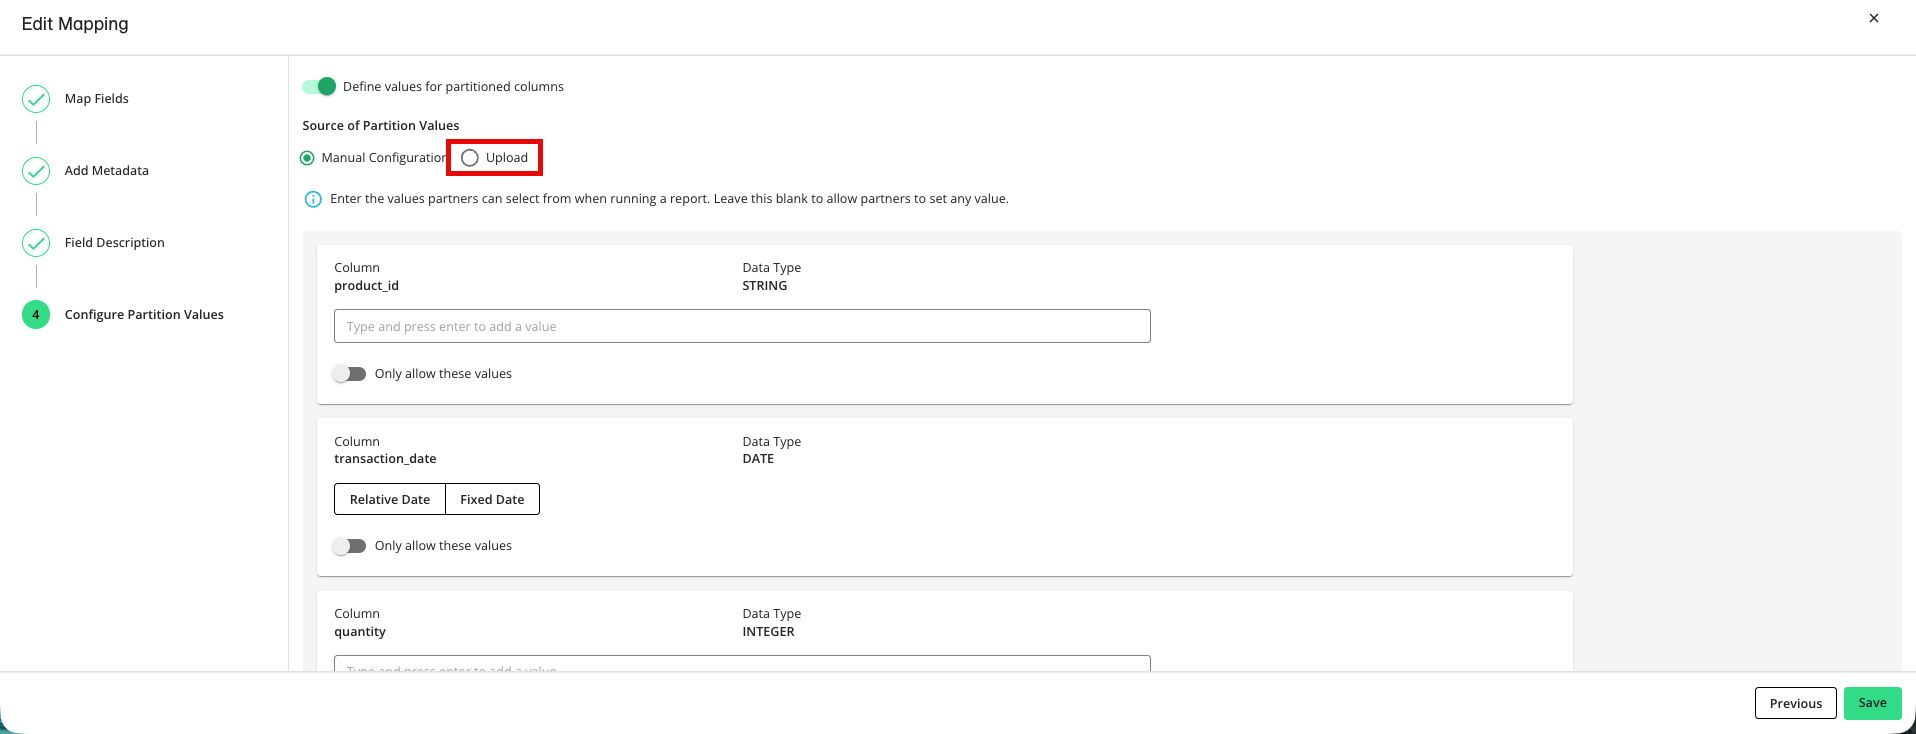Image resolution: width=1916 pixels, height=734 pixels.
Task: Toggle Define values for partitioned columns
Action: click(x=320, y=87)
